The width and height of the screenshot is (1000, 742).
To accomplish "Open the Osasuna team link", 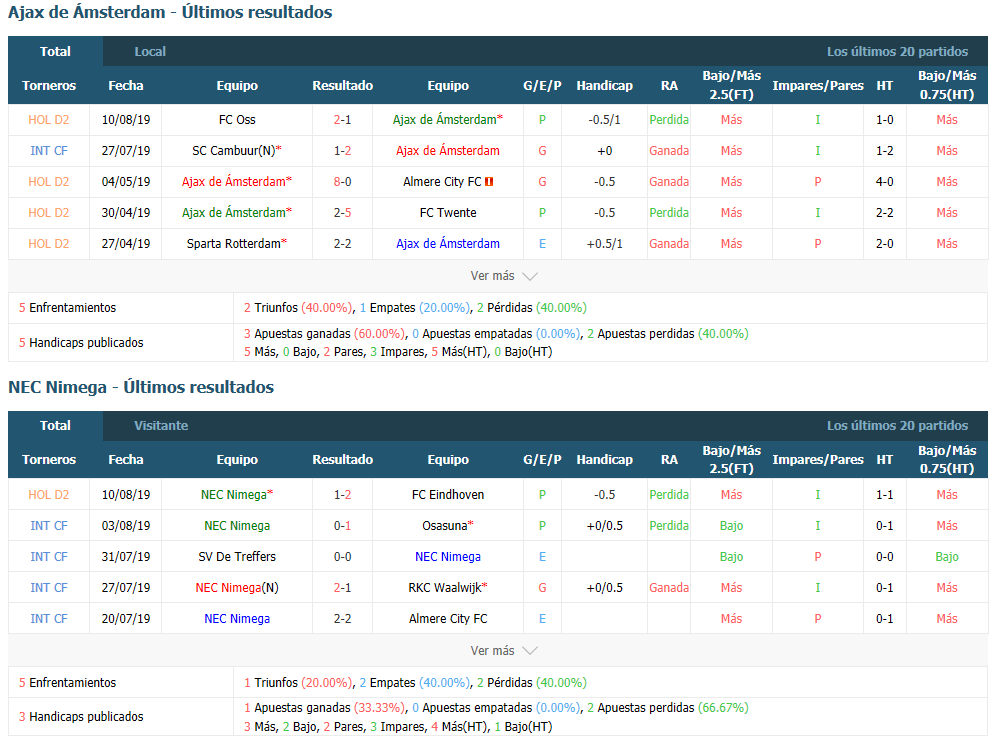I will coord(448,526).
